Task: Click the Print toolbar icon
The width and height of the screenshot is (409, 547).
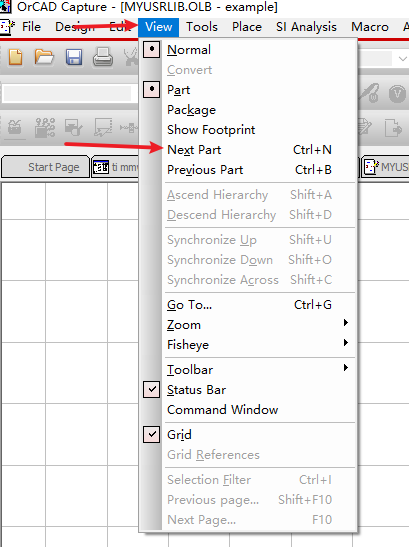Action: pos(103,57)
